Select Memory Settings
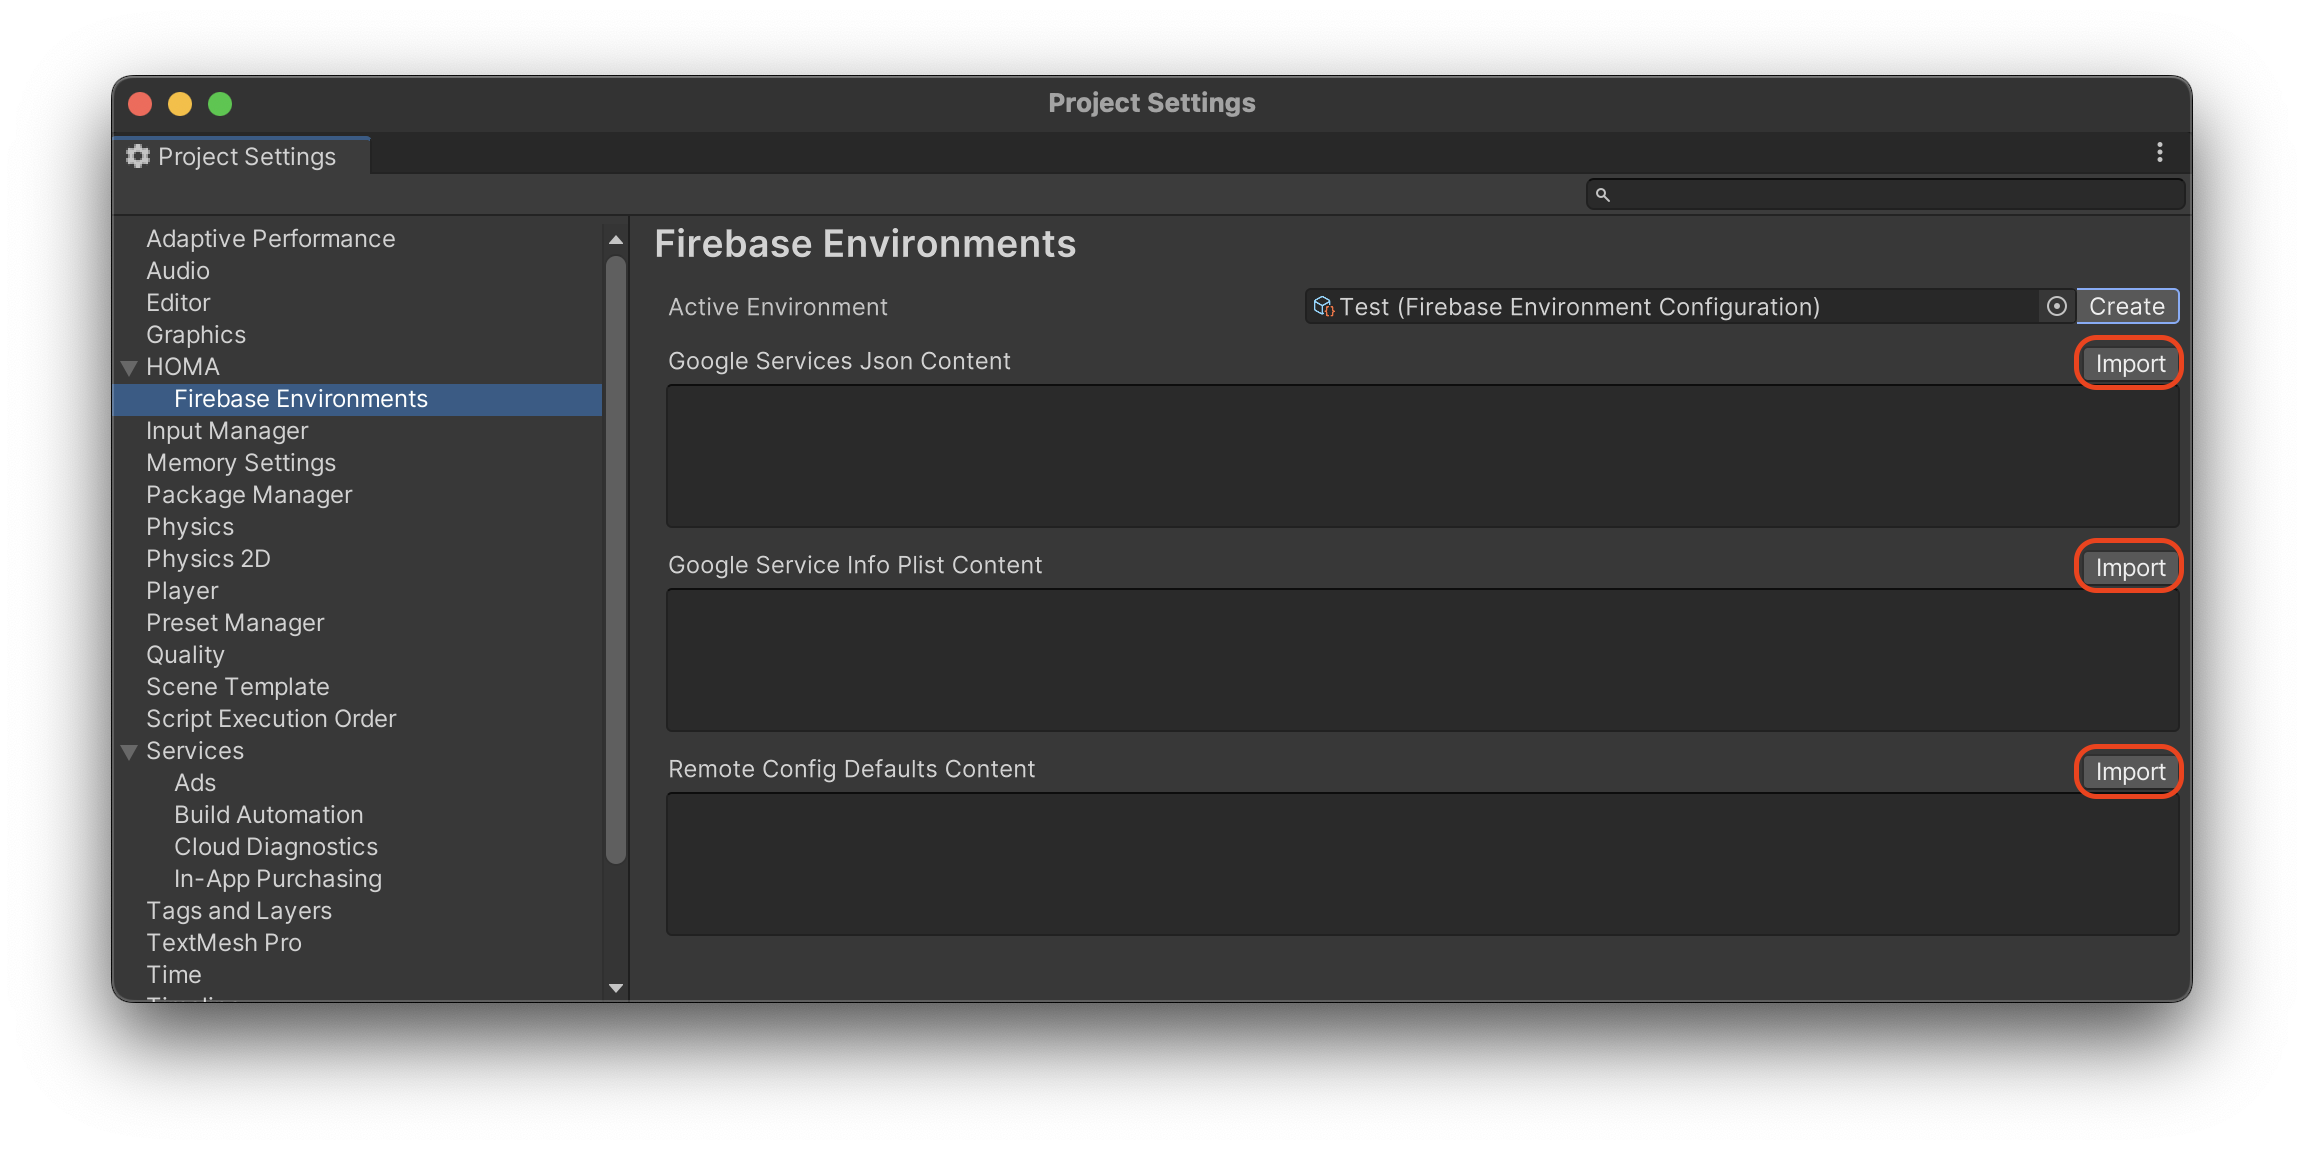This screenshot has width=2304, height=1150. 241,462
